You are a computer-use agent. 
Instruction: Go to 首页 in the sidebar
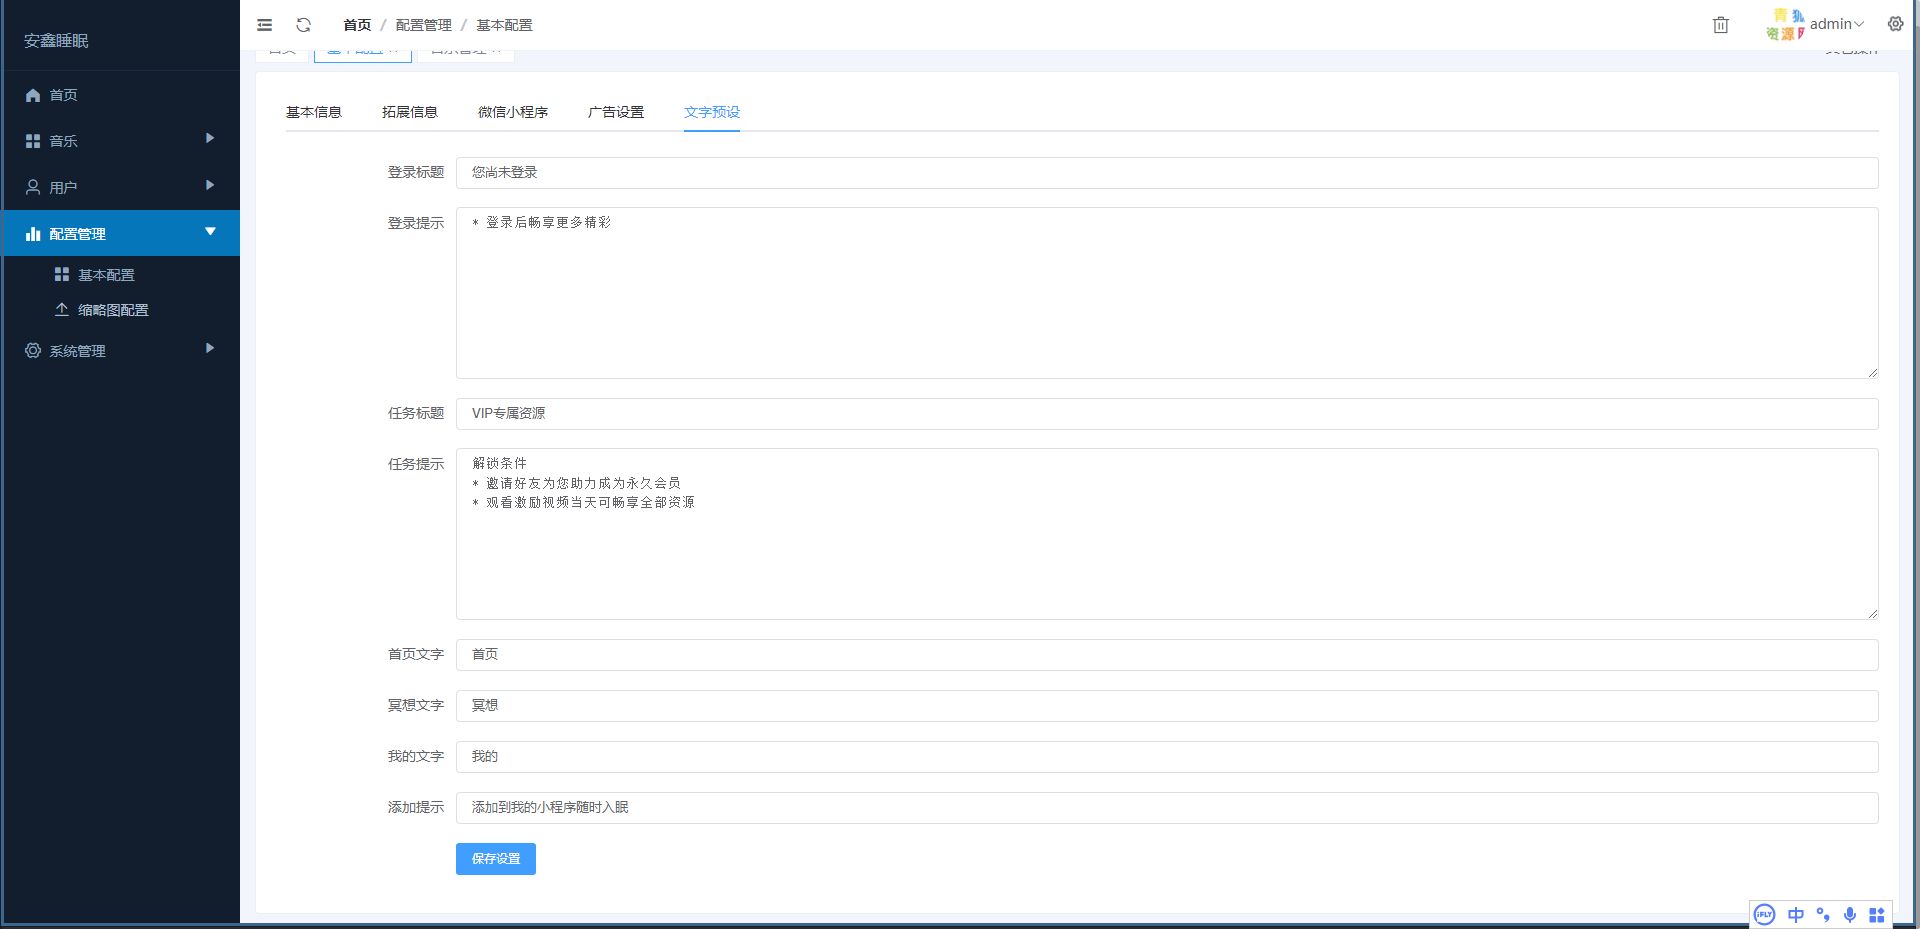click(x=63, y=95)
